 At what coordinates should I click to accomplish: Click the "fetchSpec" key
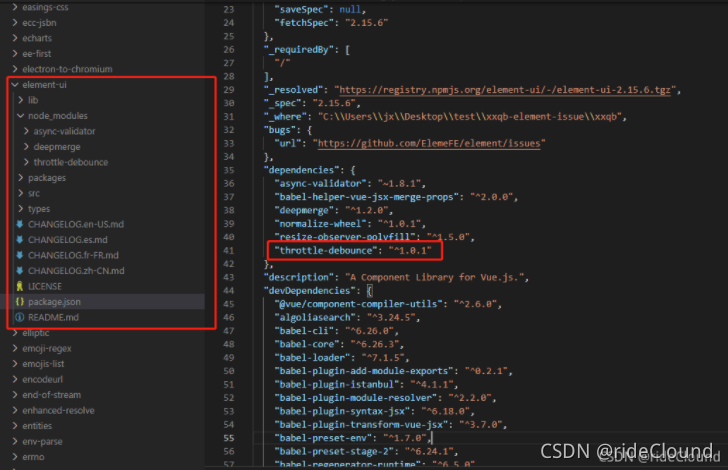tap(304, 23)
